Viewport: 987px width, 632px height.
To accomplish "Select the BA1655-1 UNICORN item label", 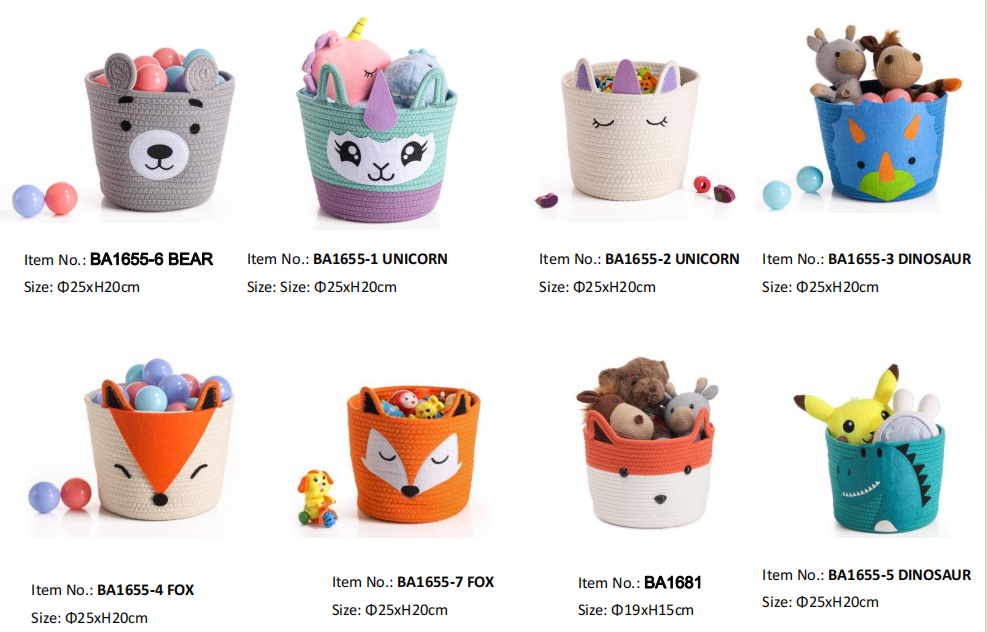I will pos(380,259).
